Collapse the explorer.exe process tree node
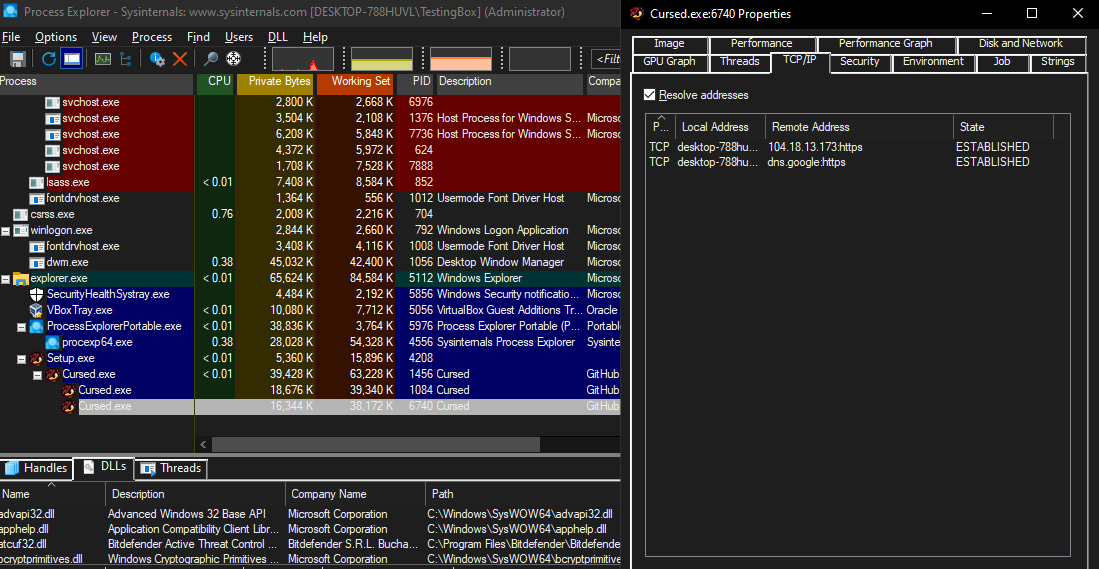Screen dimensions: 1099x569 pos(6,278)
